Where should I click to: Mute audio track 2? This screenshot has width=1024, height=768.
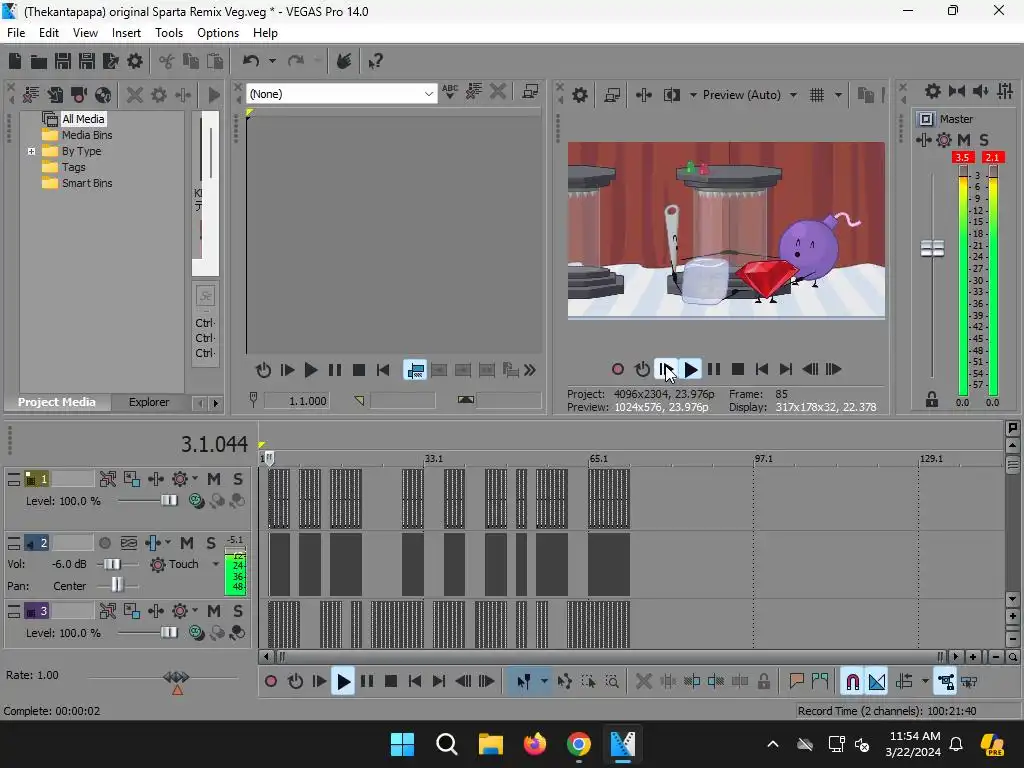click(x=187, y=543)
